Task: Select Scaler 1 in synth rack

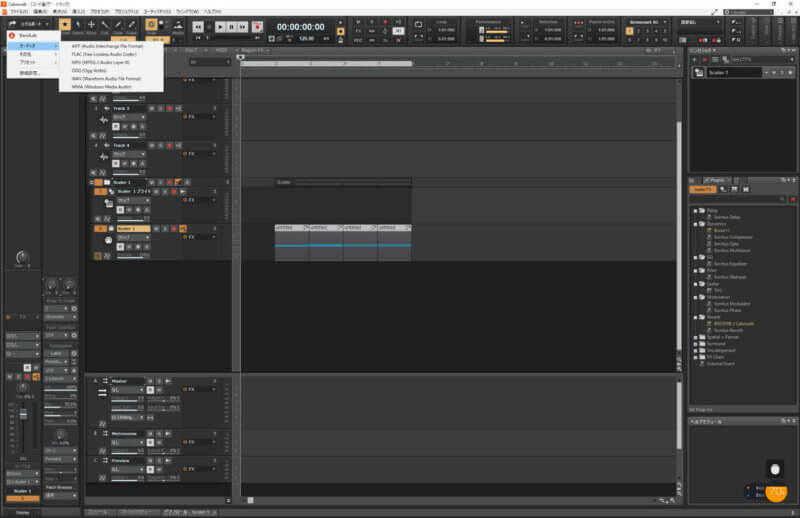Action: (734, 72)
